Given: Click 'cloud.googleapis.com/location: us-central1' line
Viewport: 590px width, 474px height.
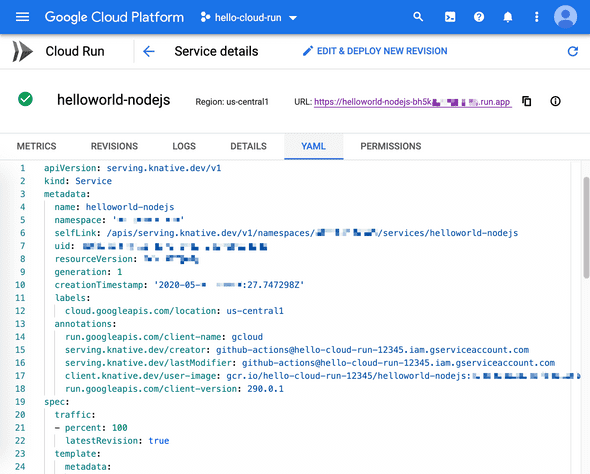Looking at the screenshot, I should pos(174,311).
